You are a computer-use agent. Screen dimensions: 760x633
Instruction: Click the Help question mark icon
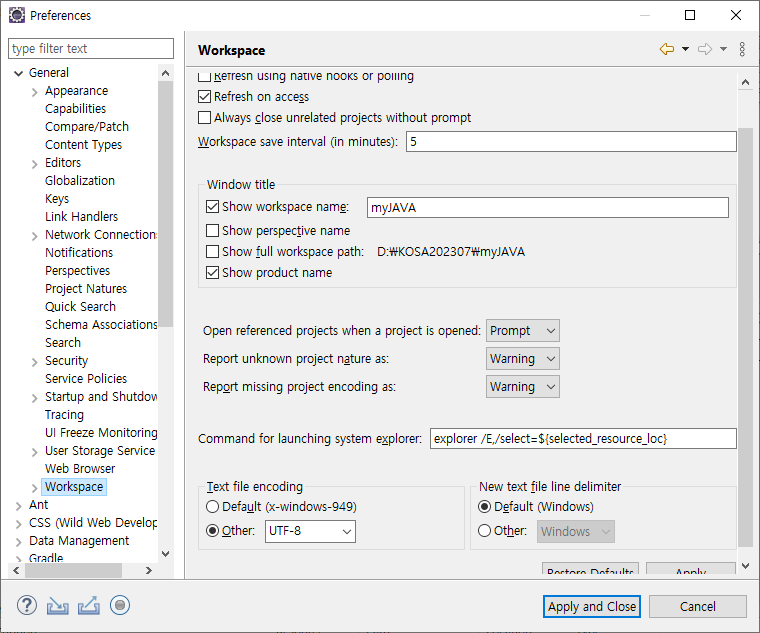click(27, 605)
